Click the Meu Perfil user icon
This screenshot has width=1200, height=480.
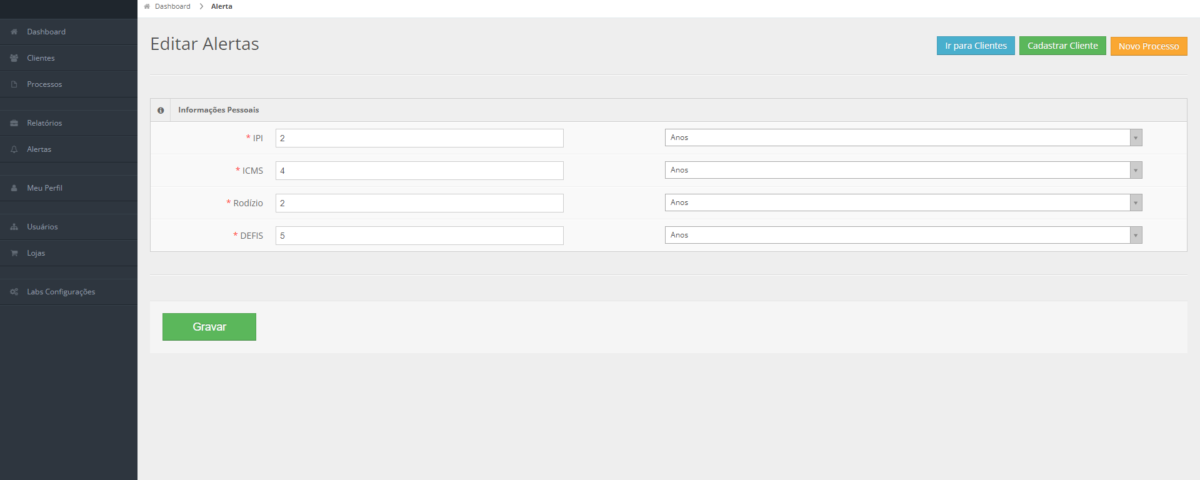[14, 188]
